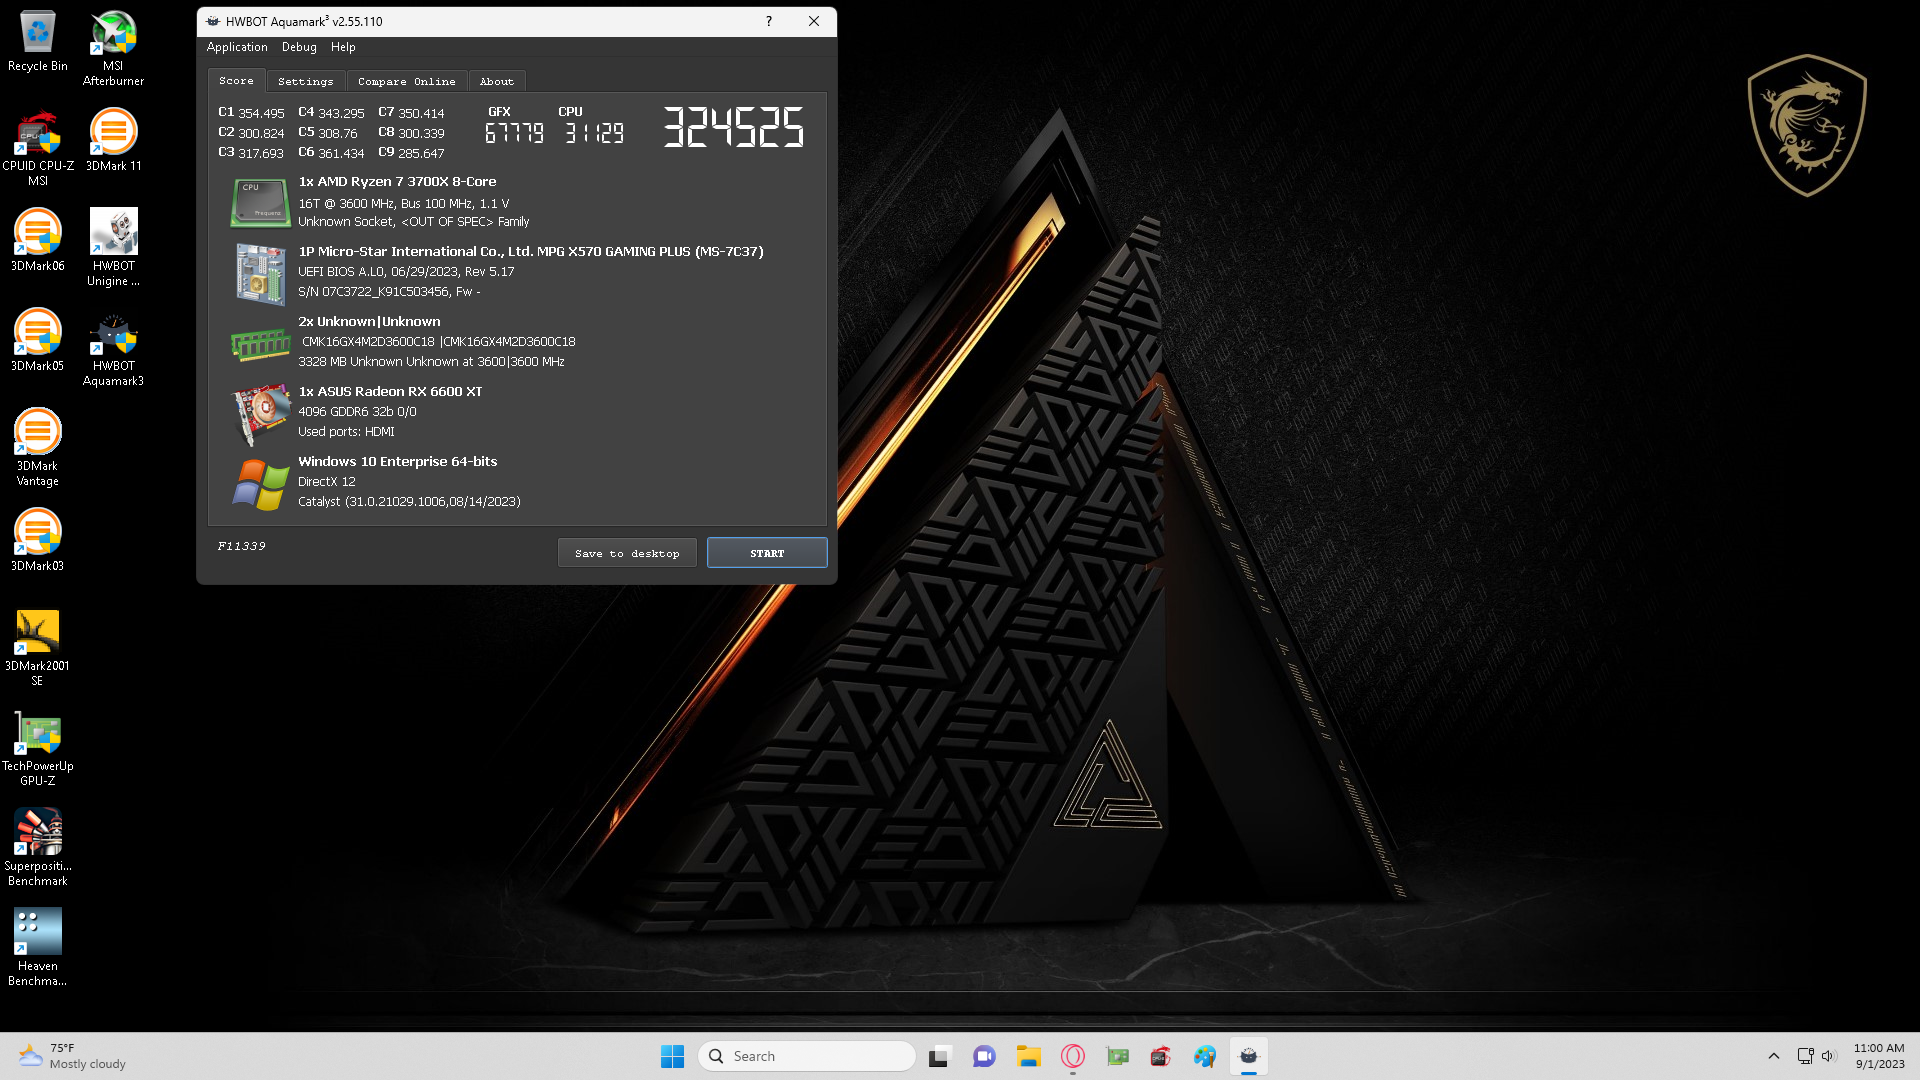Open the 3DMark 11 desktop shortcut
Viewport: 1920px width, 1080px height.
[x=113, y=141]
